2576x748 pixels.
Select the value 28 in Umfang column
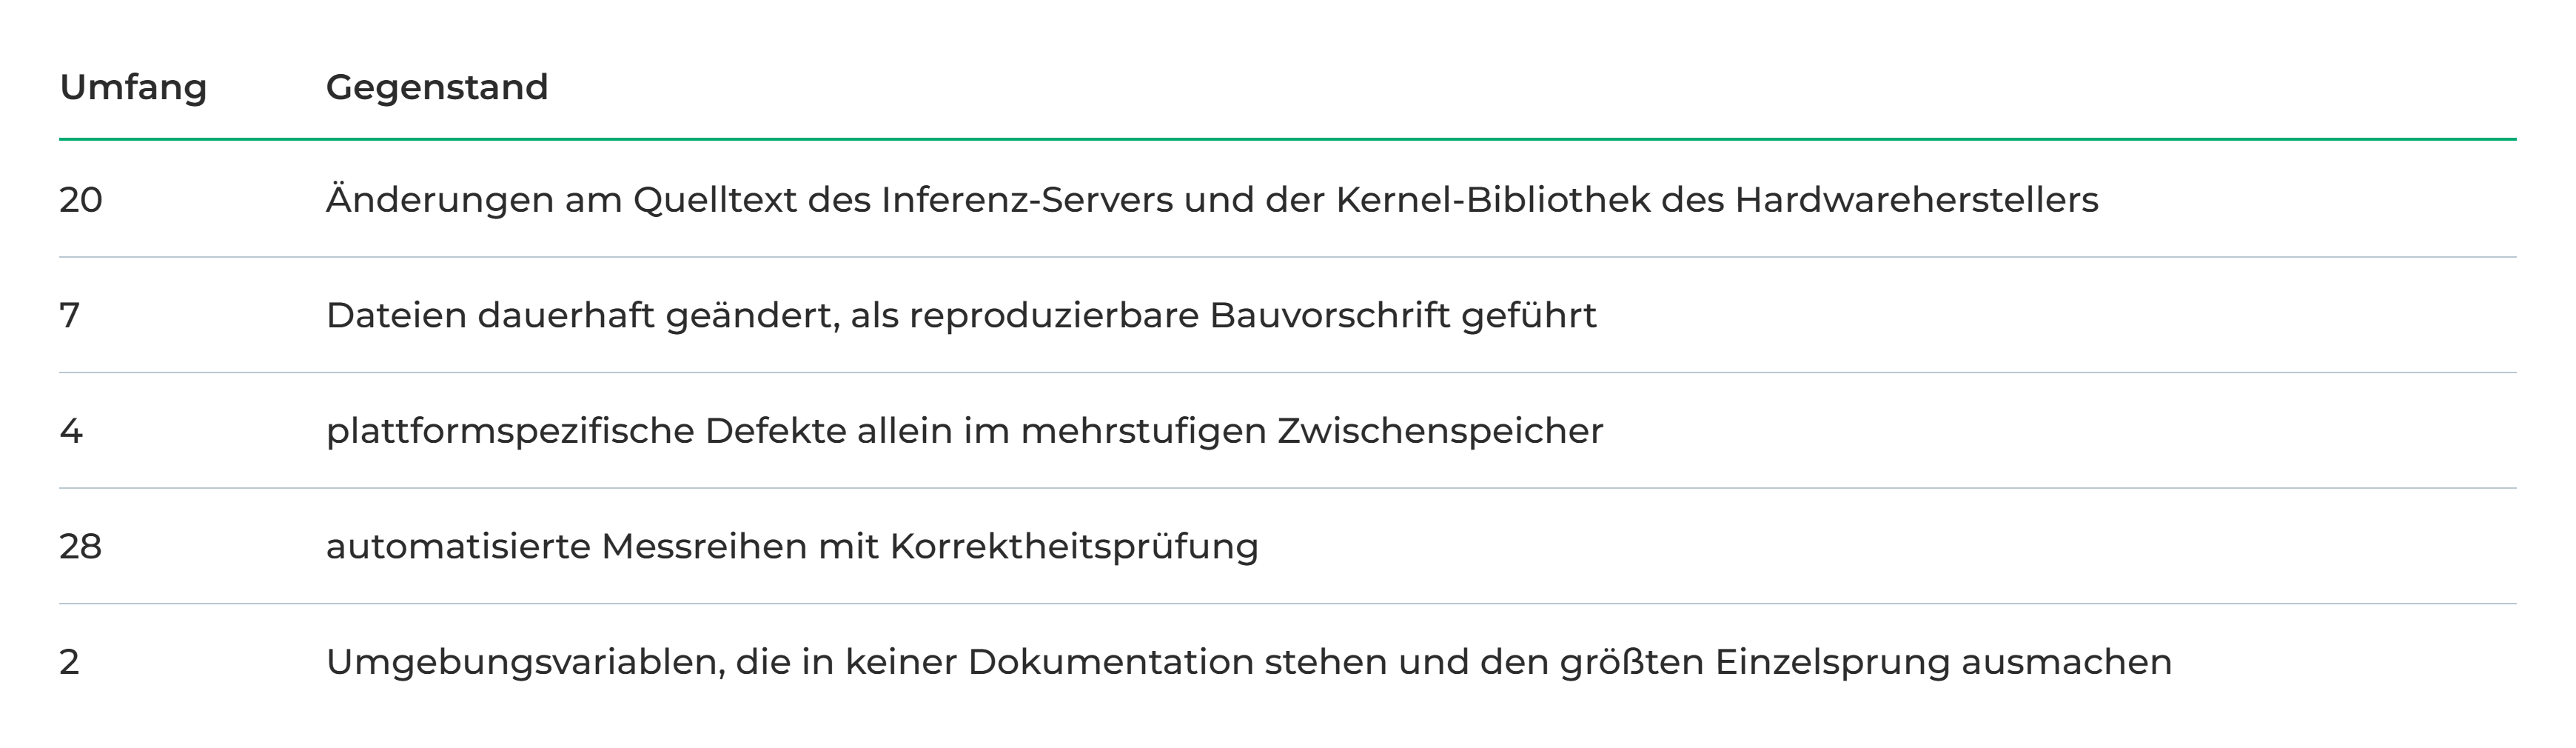pyautogui.click(x=81, y=546)
